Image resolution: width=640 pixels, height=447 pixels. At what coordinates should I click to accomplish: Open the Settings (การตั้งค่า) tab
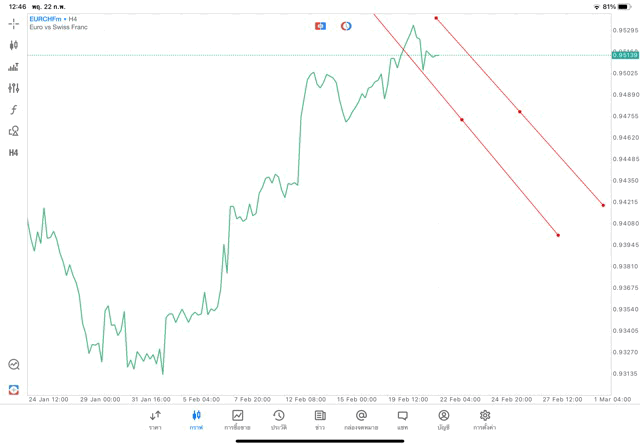pyautogui.click(x=485, y=420)
